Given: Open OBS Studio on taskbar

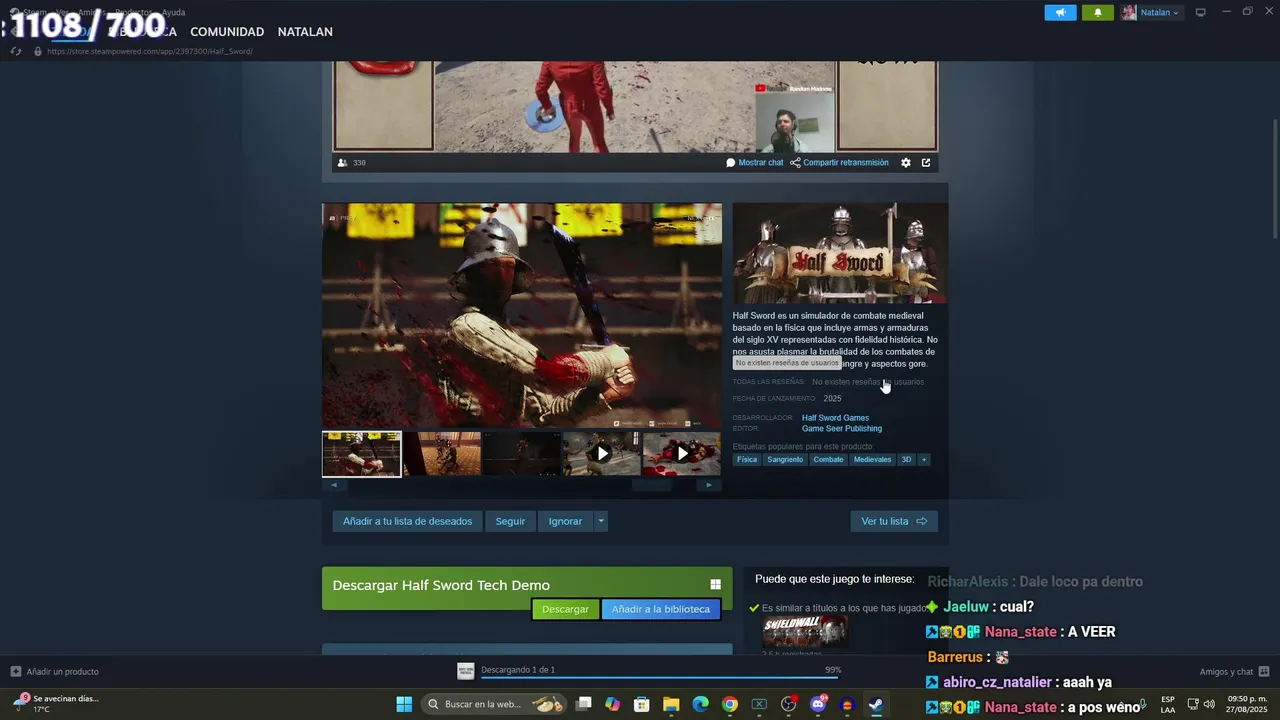Looking at the screenshot, I should coord(789,704).
